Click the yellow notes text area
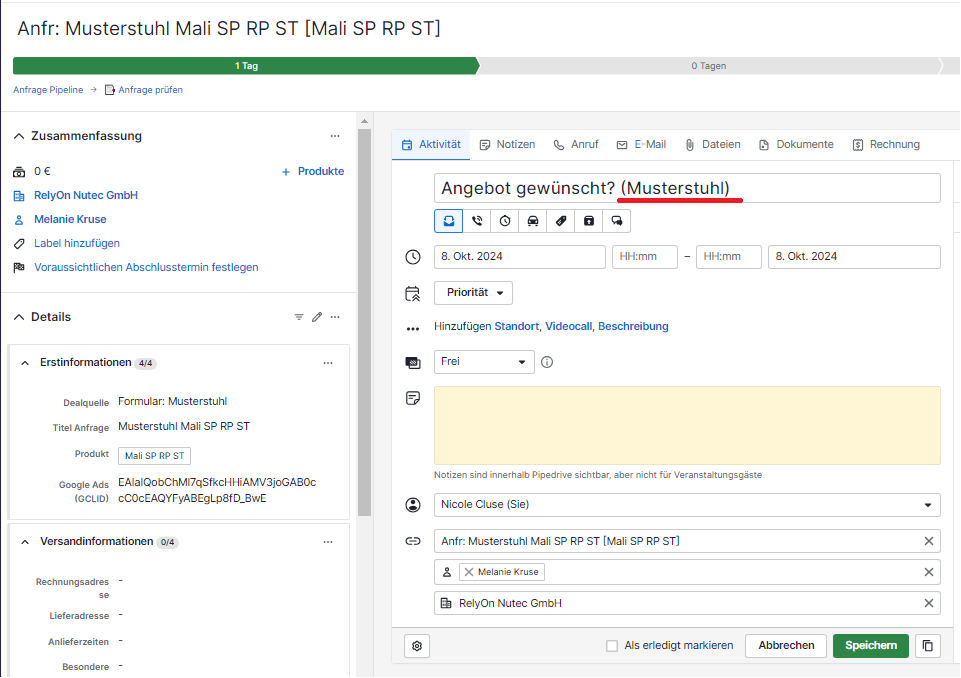The height and width of the screenshot is (678, 961). [686, 425]
